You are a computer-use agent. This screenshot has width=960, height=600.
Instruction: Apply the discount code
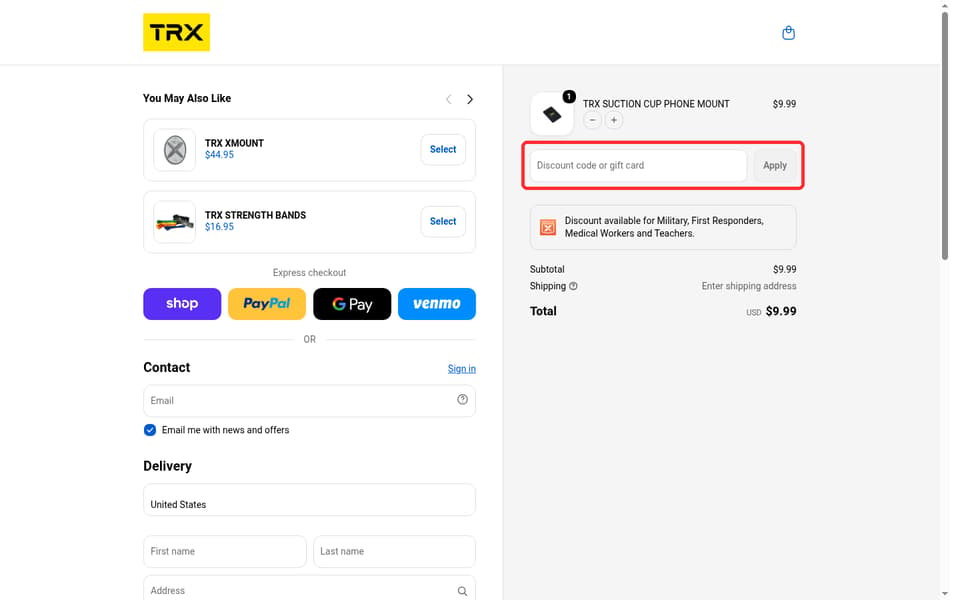click(774, 165)
